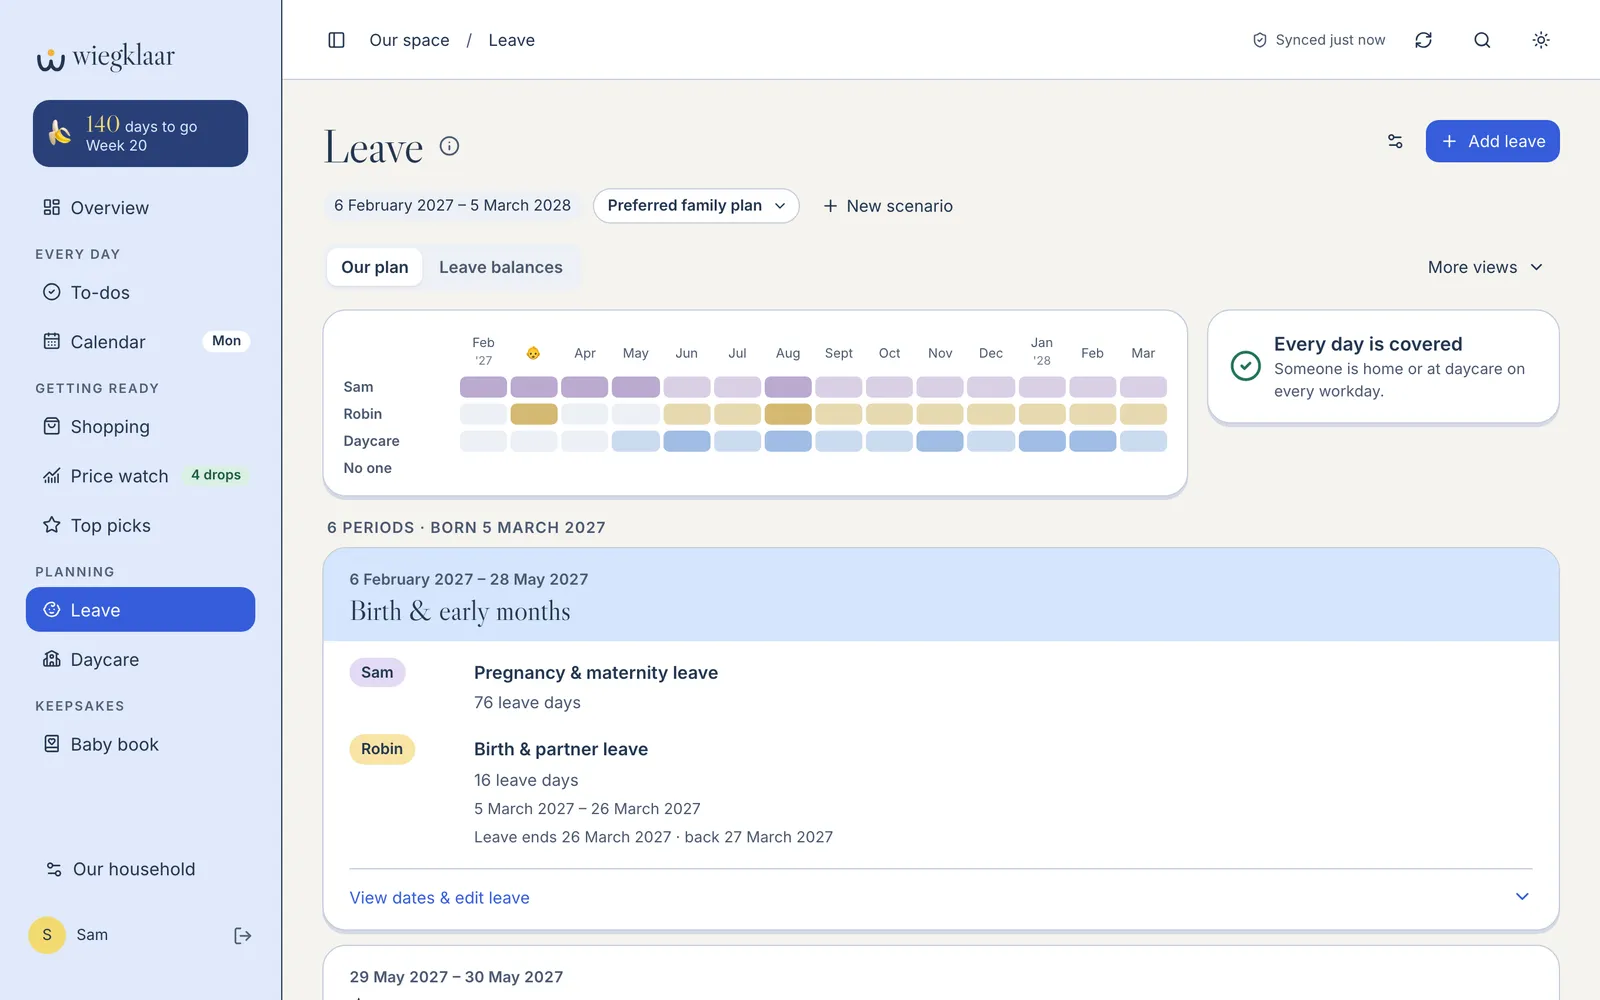
Task: Click the Every day is covered checkmark icon
Action: (x=1245, y=366)
